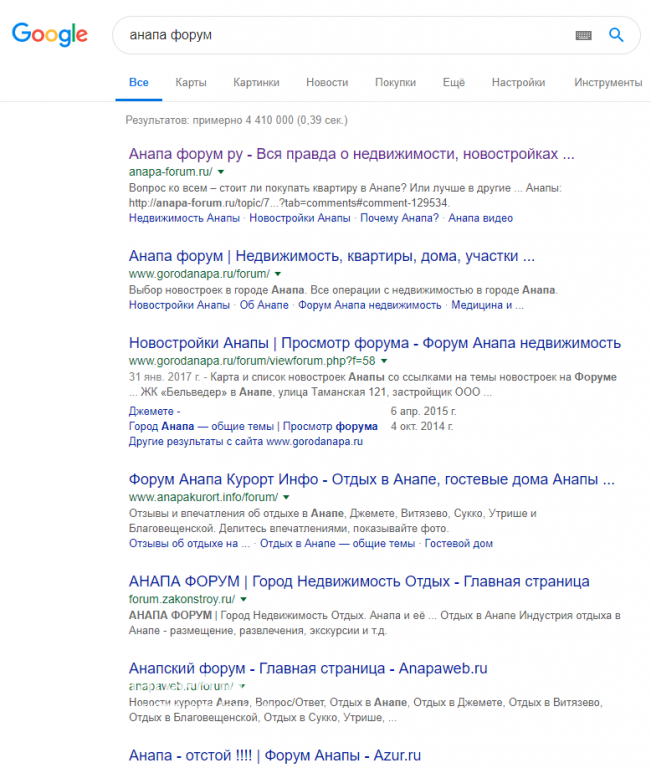Expand dropdown arrow next to viewforum.php?f=58 URL
The width and height of the screenshot is (651, 768).
point(384,361)
